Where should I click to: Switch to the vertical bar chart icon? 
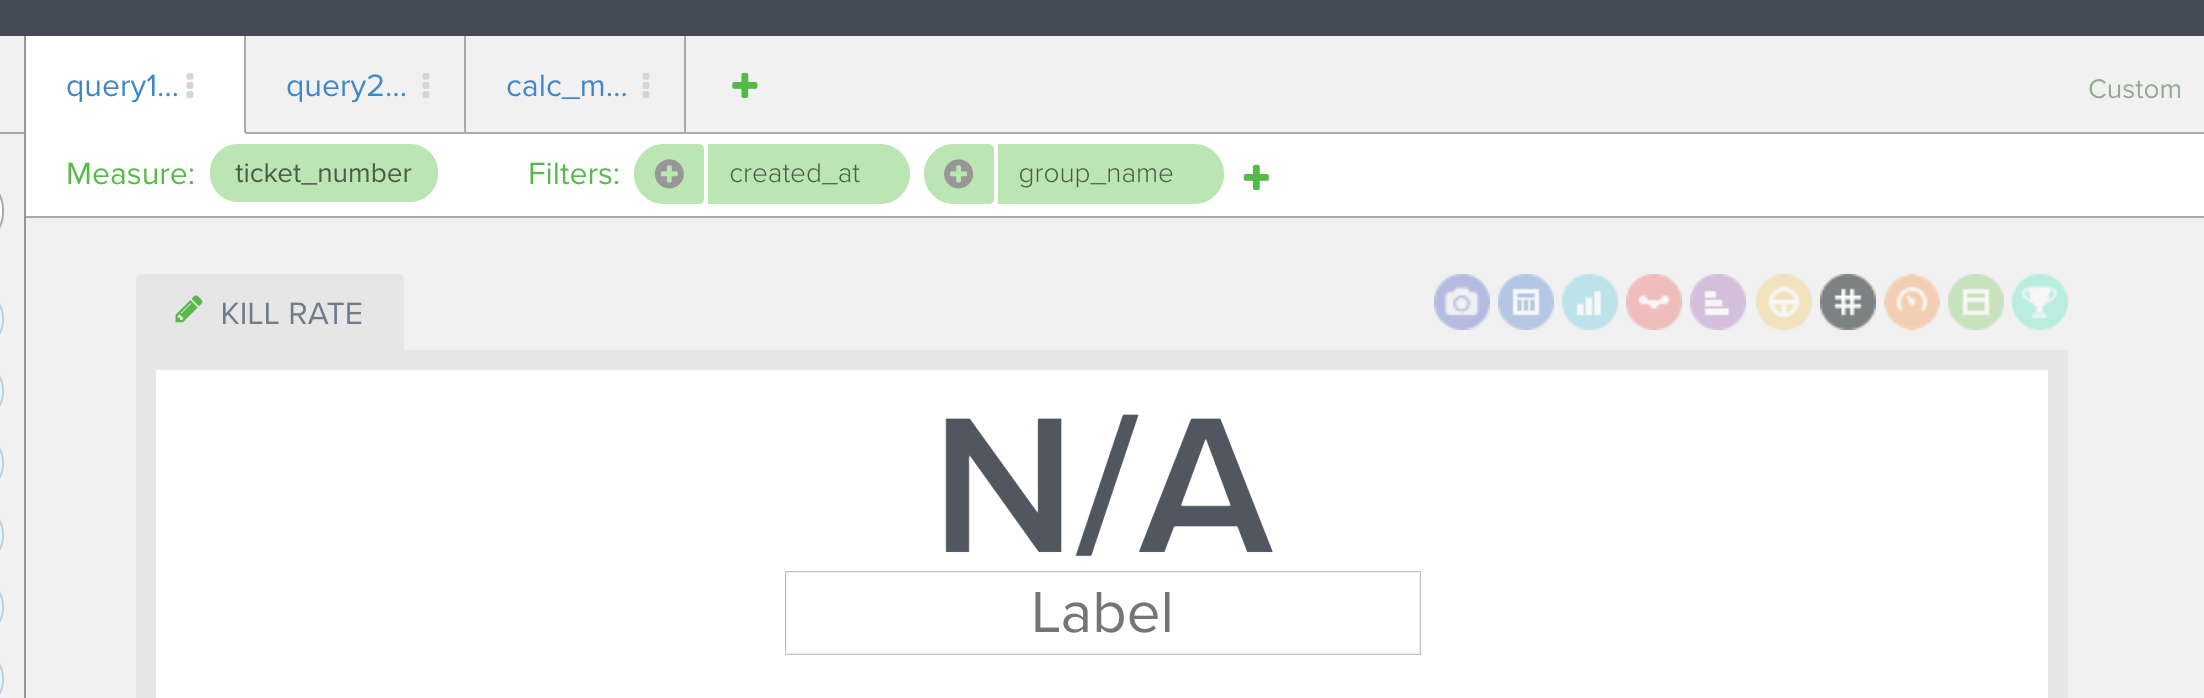click(x=1590, y=302)
